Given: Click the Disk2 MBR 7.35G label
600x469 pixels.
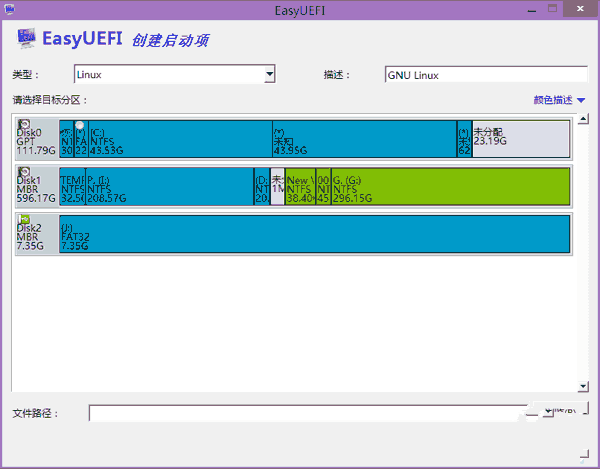Looking at the screenshot, I should click(30, 237).
